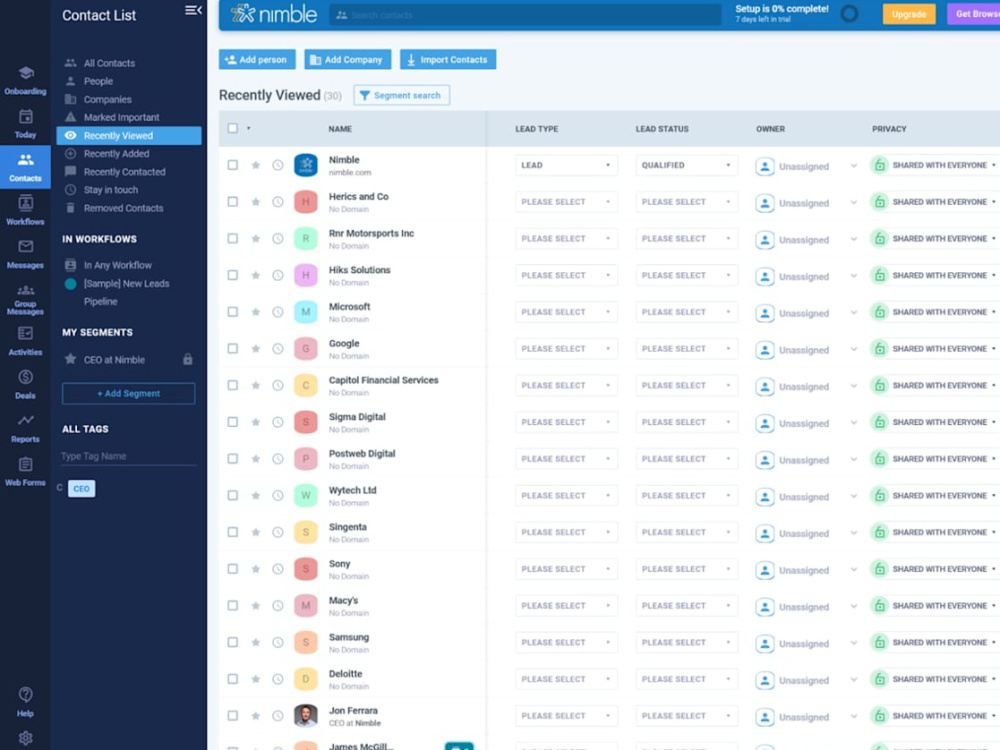The width and height of the screenshot is (1000, 750).
Task: Select All Contacts in the sidebar
Action: (x=109, y=63)
